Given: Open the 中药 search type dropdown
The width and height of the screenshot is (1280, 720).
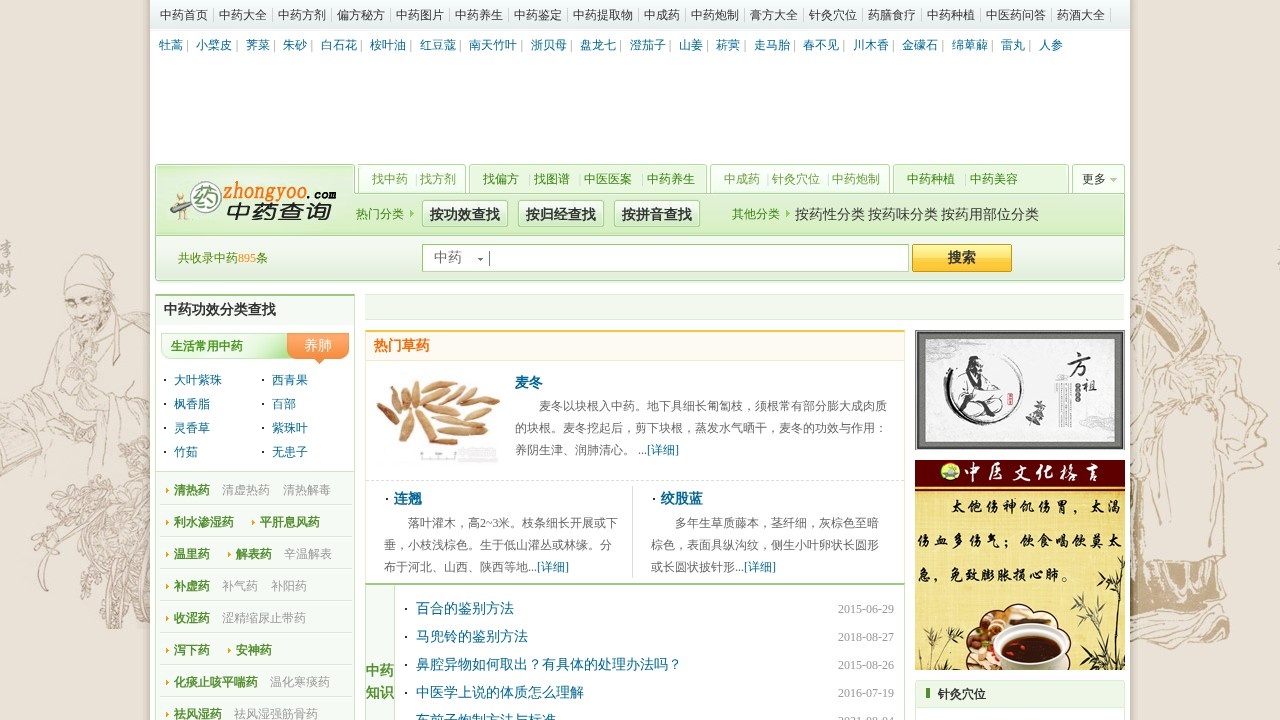Looking at the screenshot, I should [x=458, y=258].
